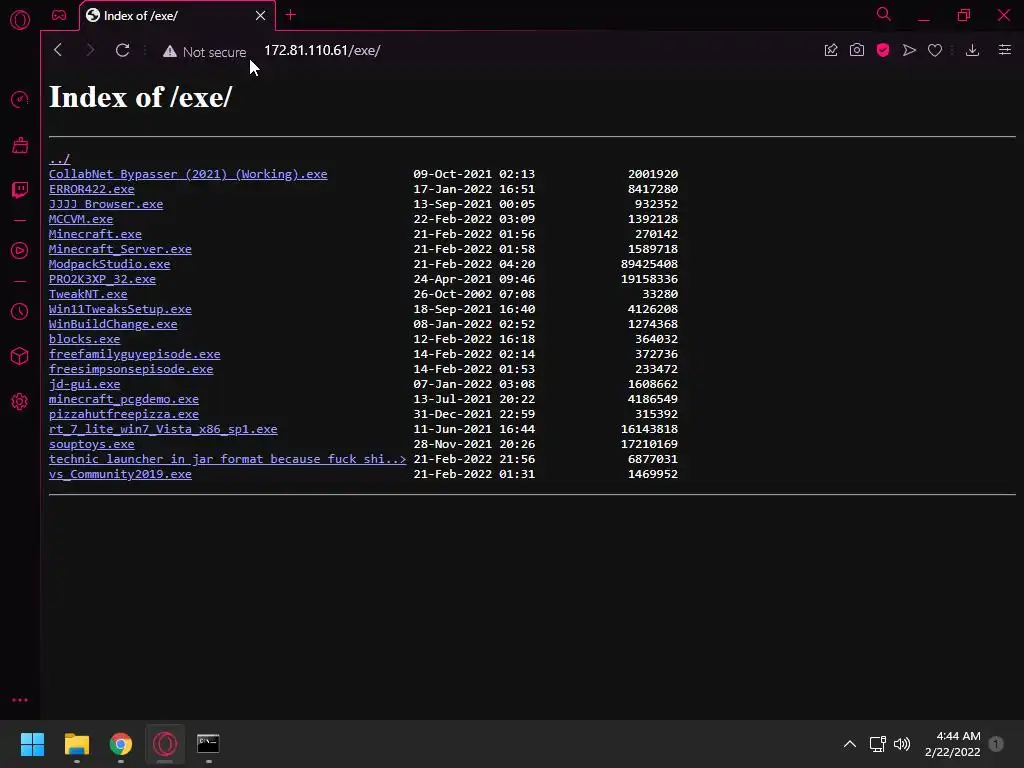Open the GX Corner gamepad tab
This screenshot has width=1024, height=768.
click(x=59, y=15)
